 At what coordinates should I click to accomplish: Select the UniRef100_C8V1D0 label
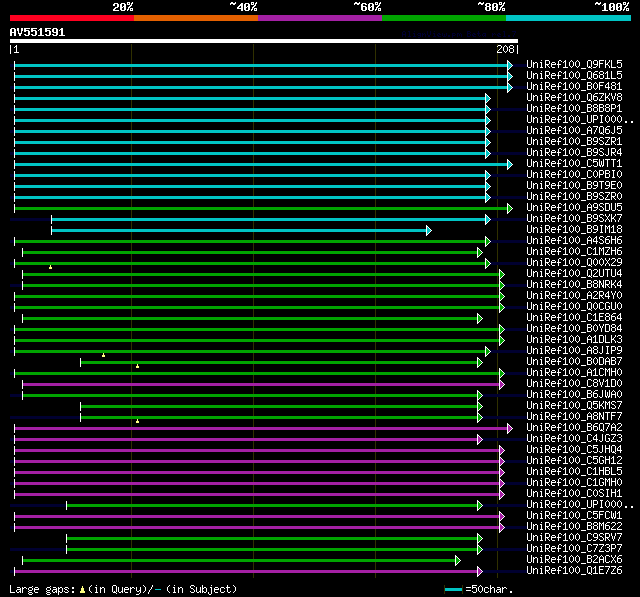[574, 384]
